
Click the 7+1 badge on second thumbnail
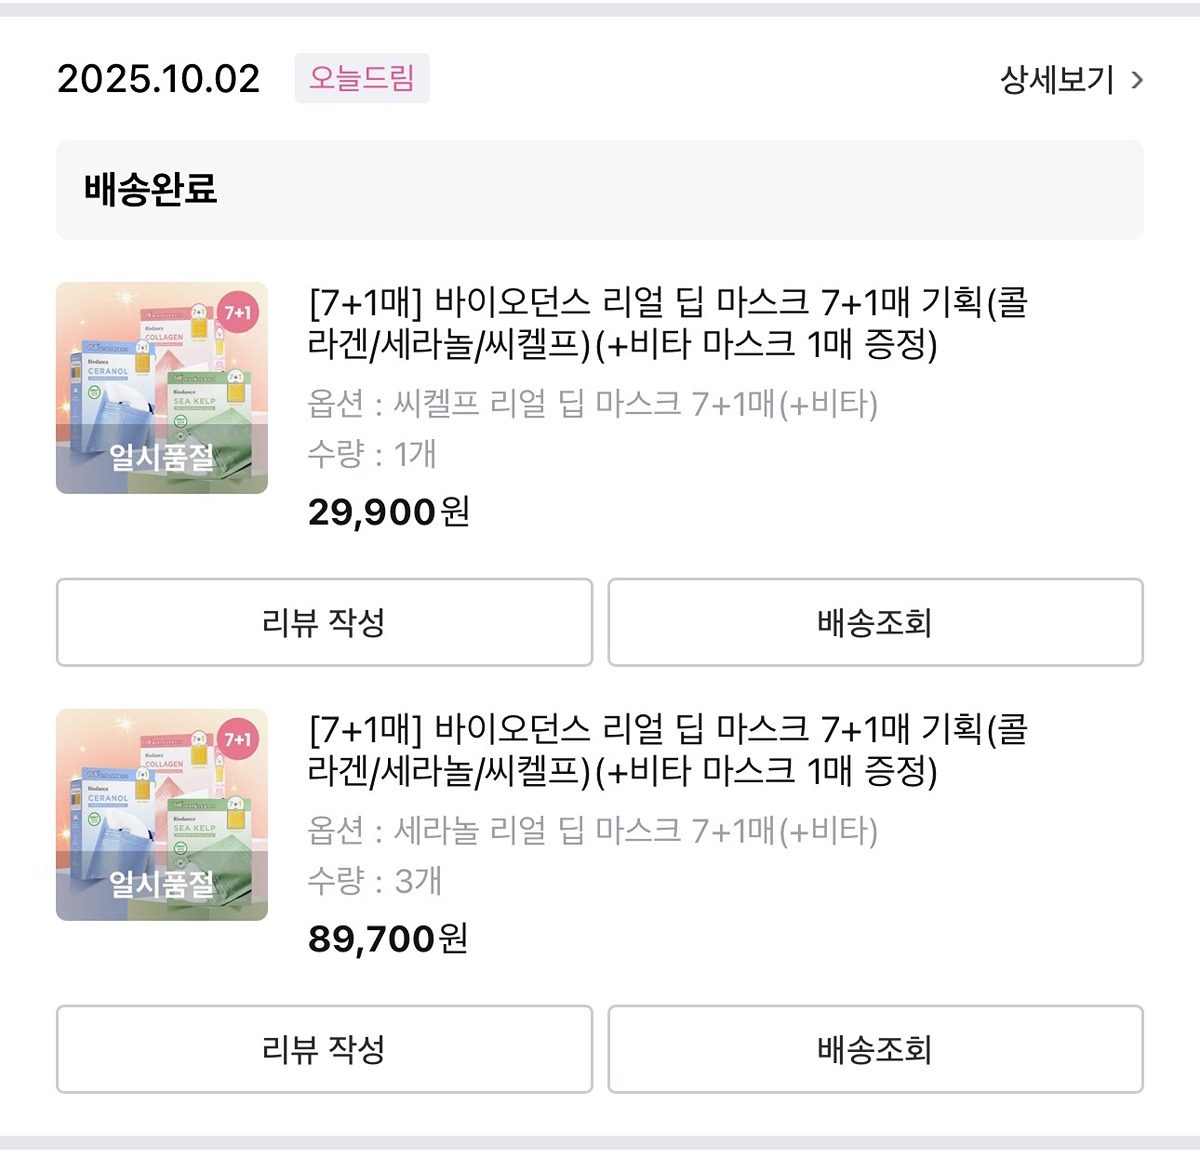[238, 740]
